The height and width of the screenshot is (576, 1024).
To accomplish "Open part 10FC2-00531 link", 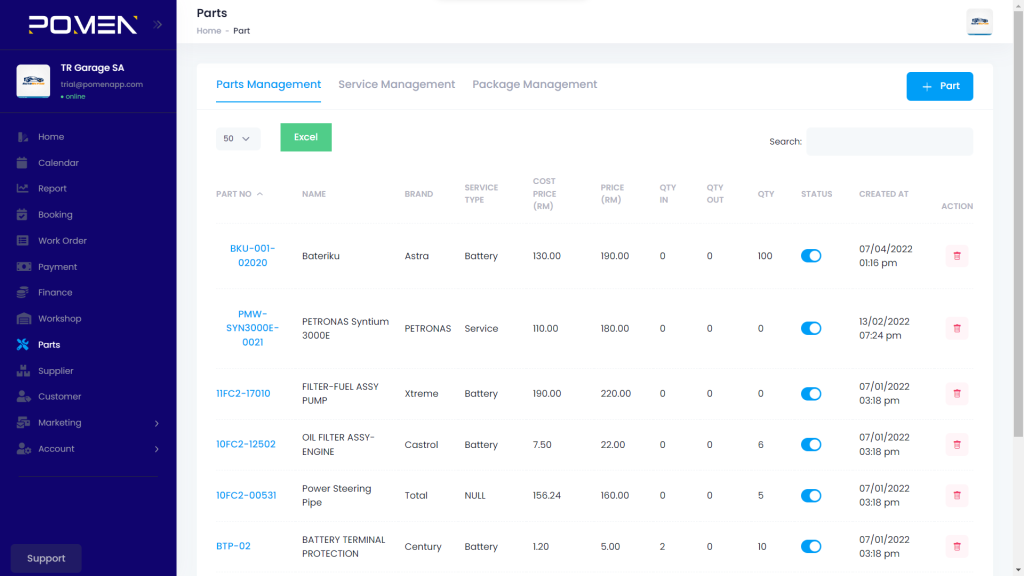I will pos(246,495).
